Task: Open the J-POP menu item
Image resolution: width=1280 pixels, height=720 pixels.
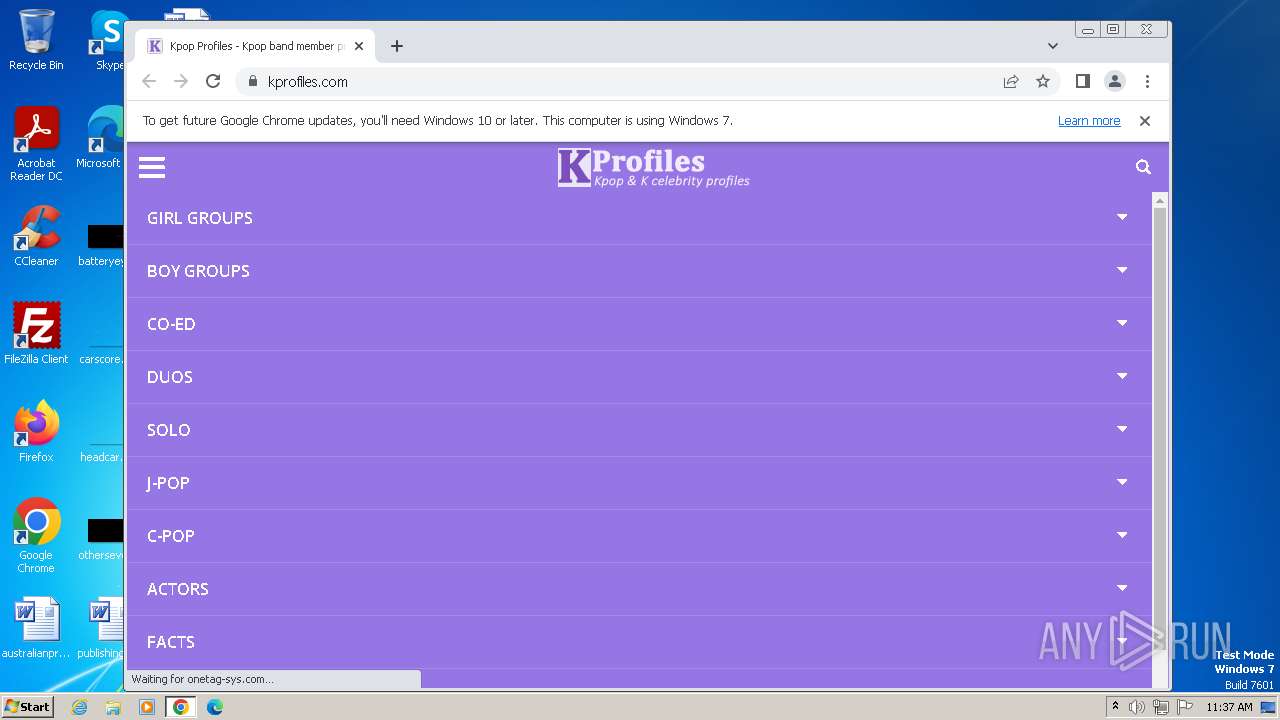Action: click(x=168, y=483)
